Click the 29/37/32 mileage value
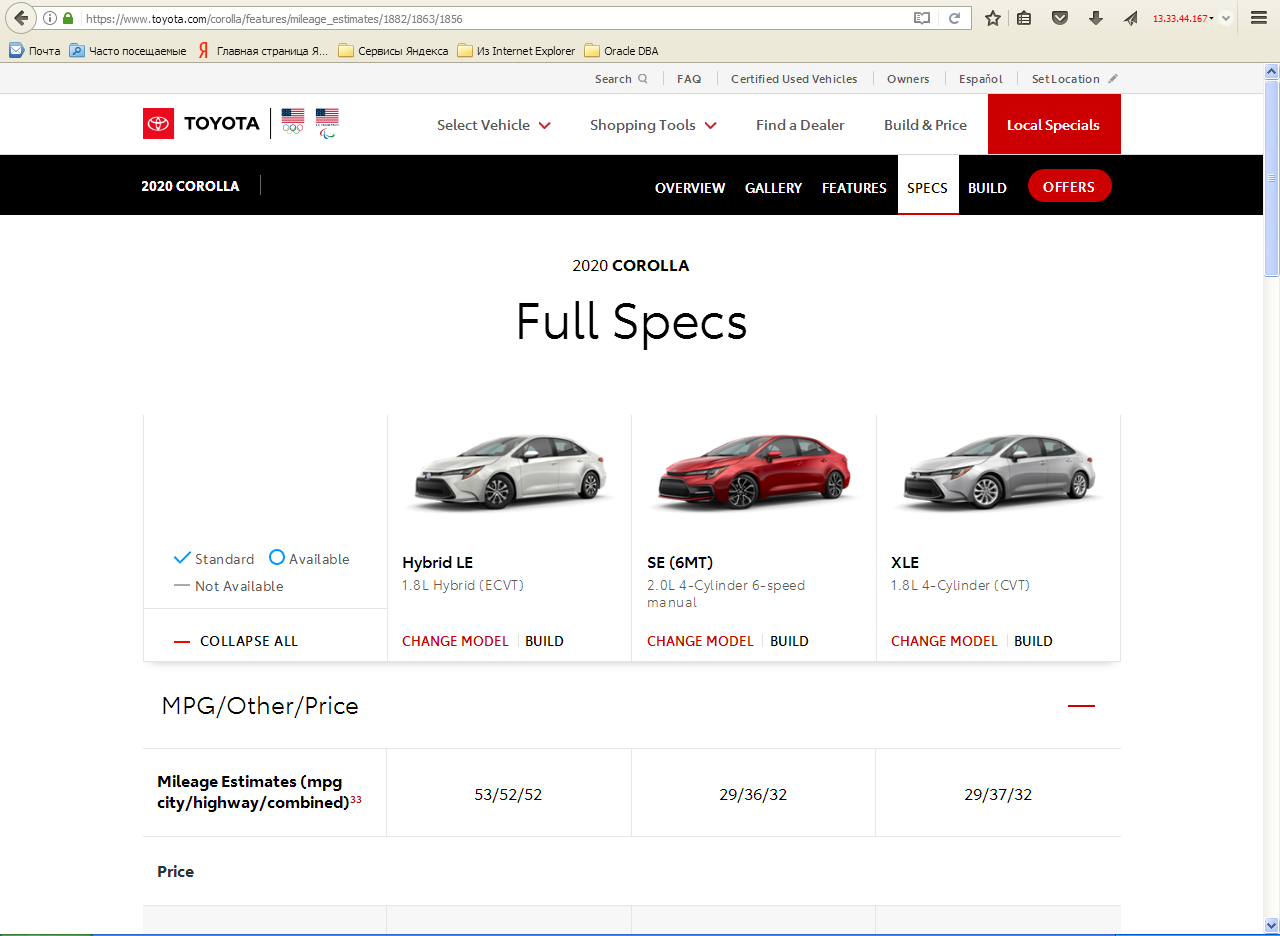The height and width of the screenshot is (936, 1280). pos(998,795)
